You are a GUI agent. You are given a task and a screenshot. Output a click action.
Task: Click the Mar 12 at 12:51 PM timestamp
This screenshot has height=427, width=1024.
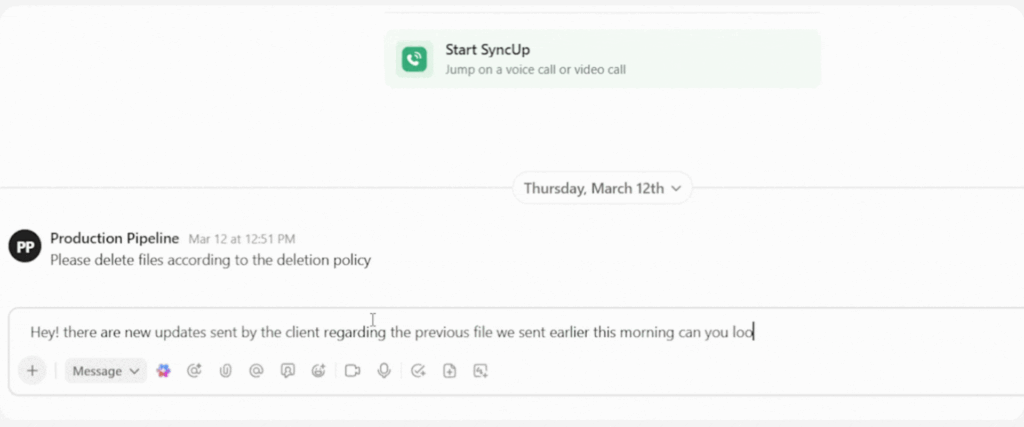coord(242,240)
